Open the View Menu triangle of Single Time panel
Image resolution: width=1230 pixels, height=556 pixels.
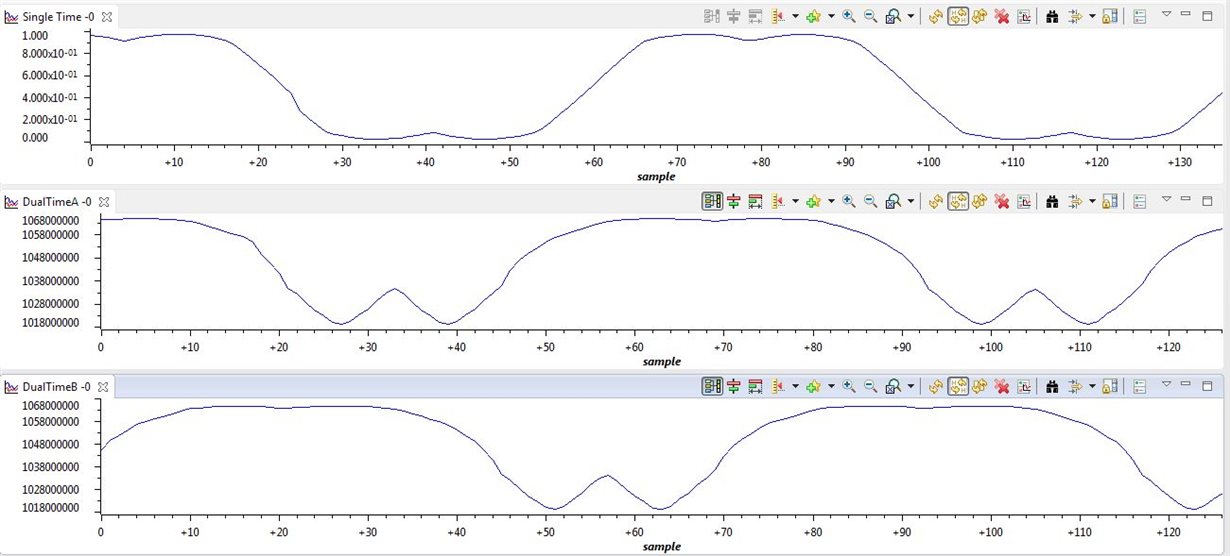(1166, 14)
